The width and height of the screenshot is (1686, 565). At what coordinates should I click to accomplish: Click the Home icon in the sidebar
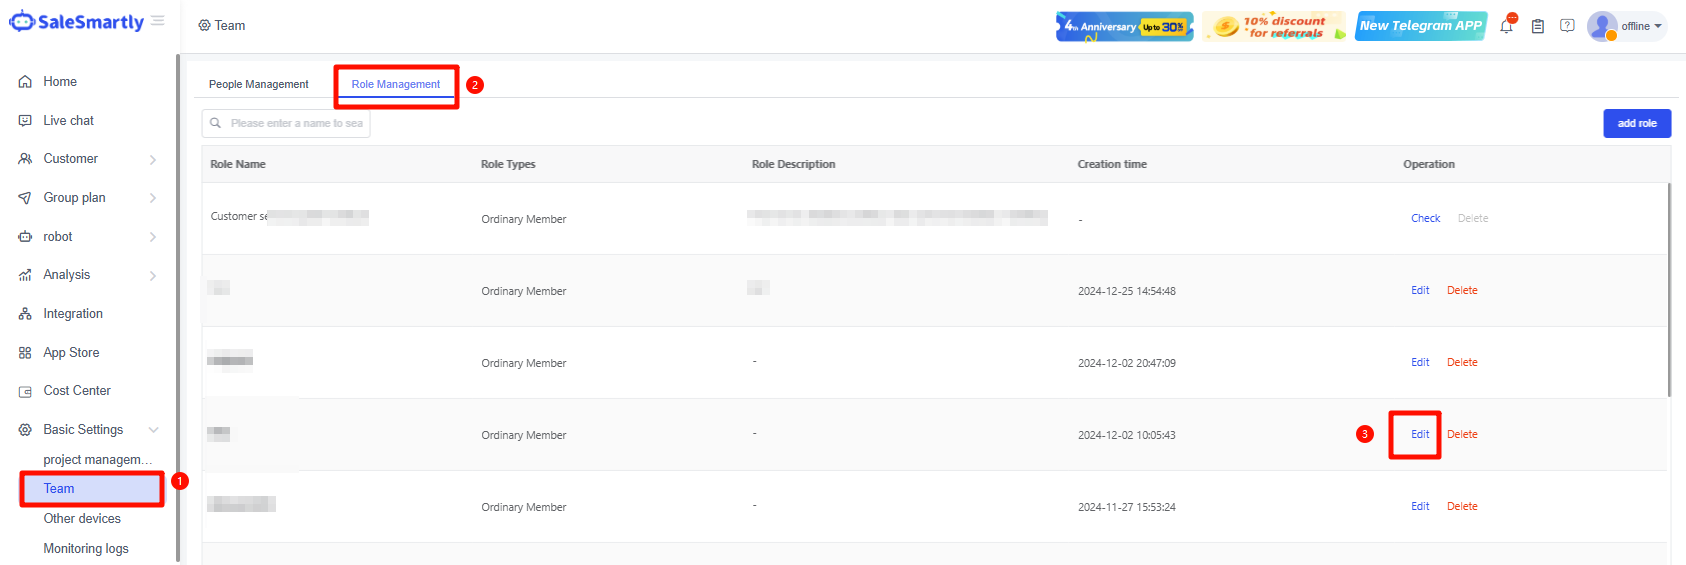(25, 82)
